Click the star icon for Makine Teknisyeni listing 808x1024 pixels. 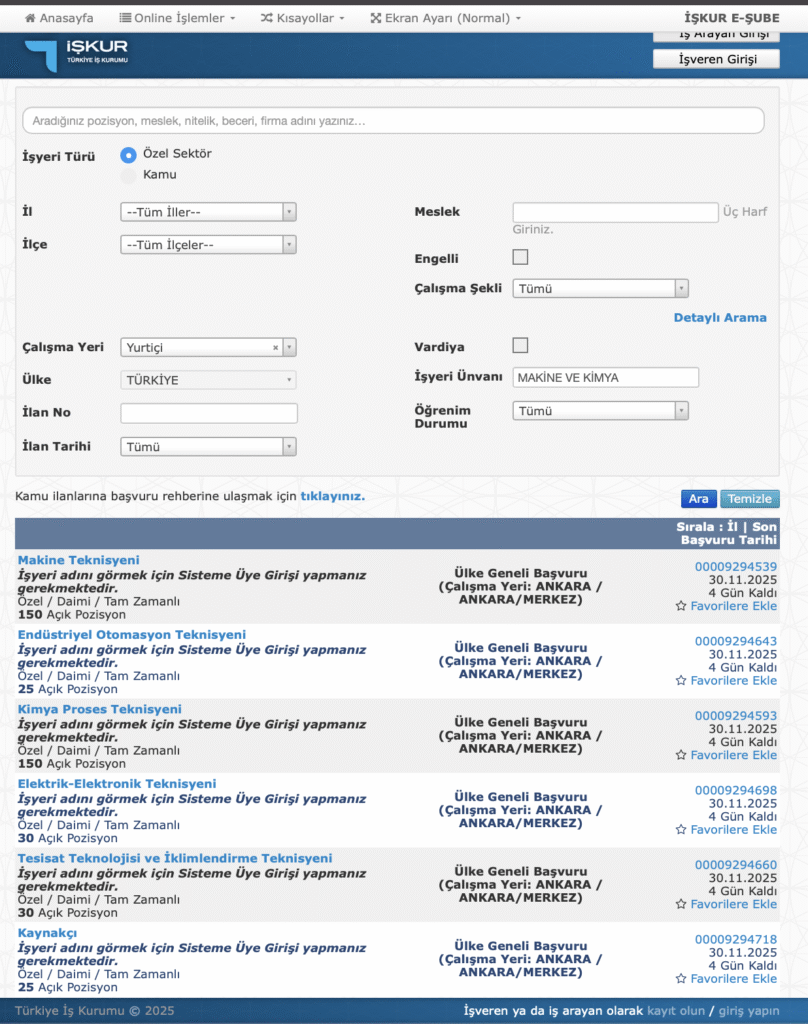[681, 606]
